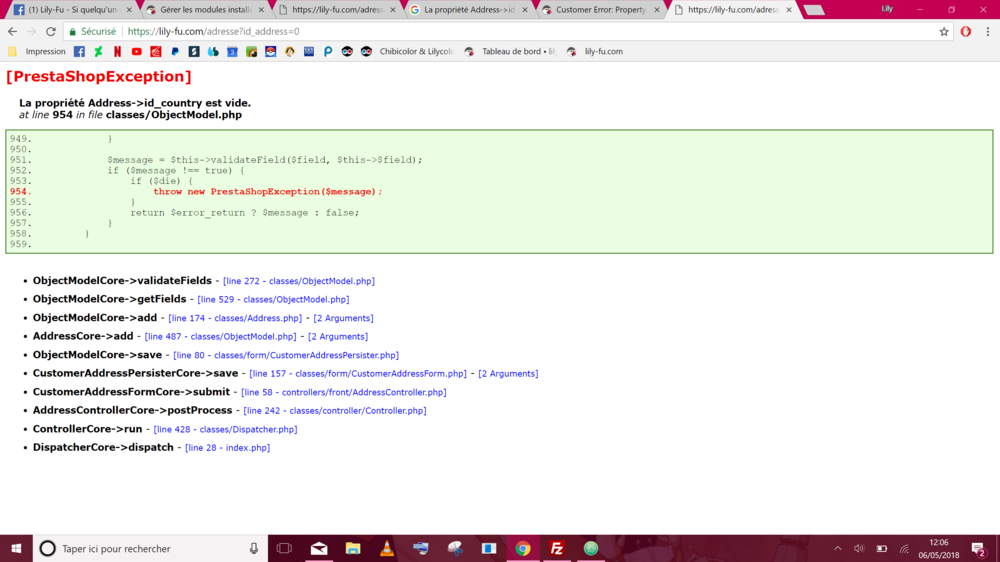Close the Customer Error: Property tab
This screenshot has width=1000, height=562.
[x=657, y=10]
